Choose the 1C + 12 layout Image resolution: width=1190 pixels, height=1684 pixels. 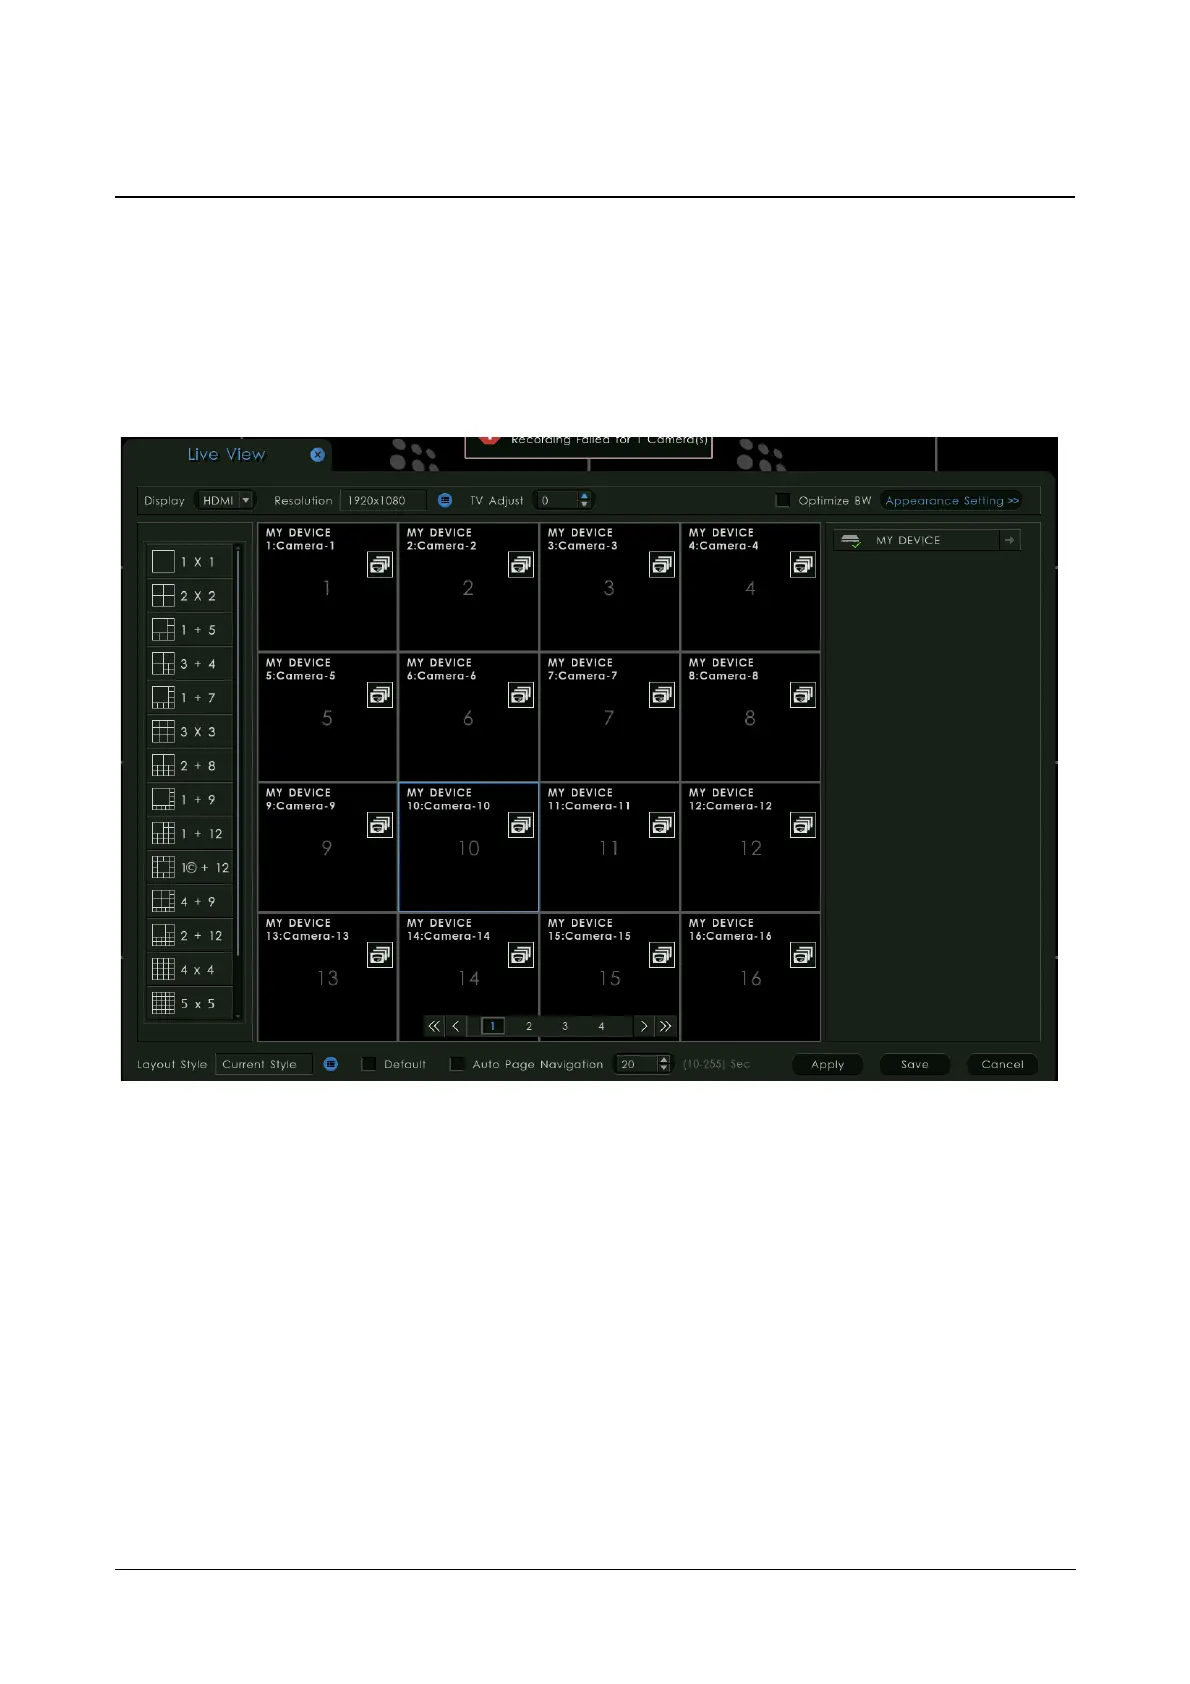point(190,868)
